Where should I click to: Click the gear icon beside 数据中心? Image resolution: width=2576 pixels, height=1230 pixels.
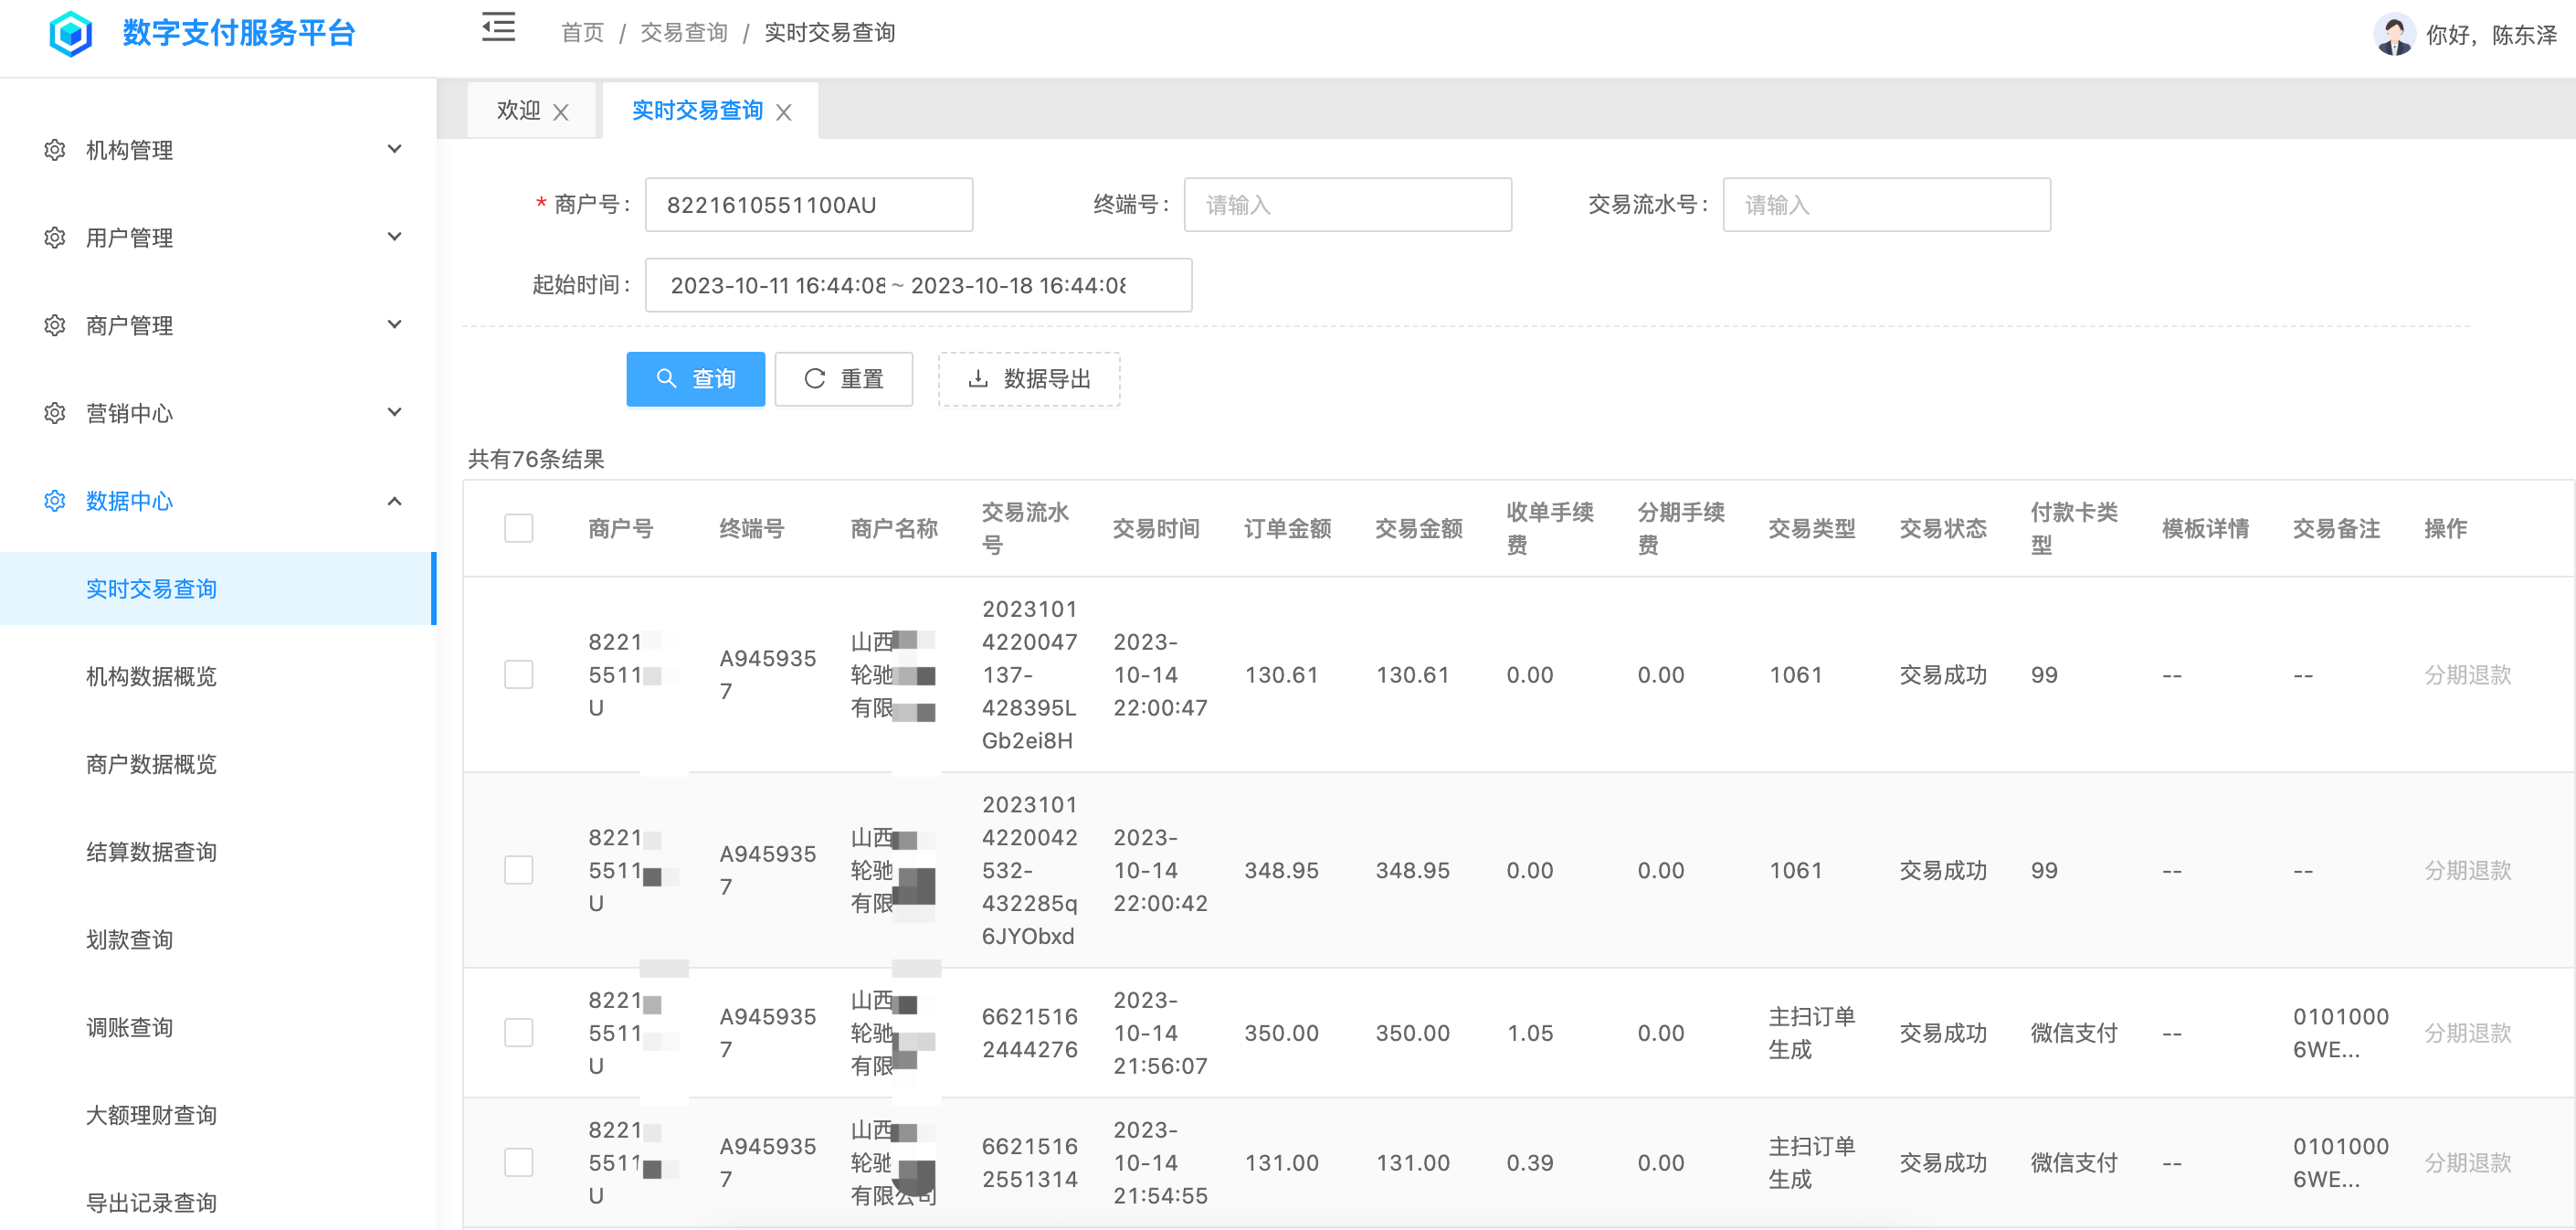(x=55, y=501)
